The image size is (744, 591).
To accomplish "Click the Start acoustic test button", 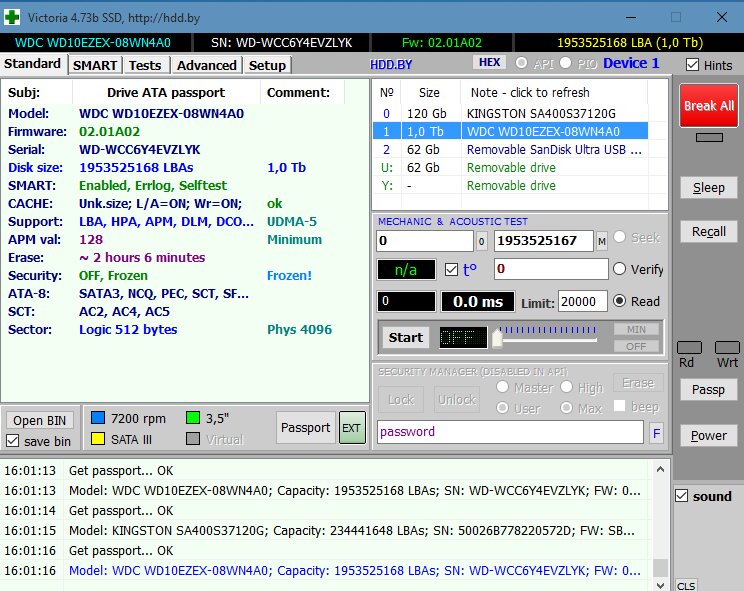I will [x=406, y=338].
